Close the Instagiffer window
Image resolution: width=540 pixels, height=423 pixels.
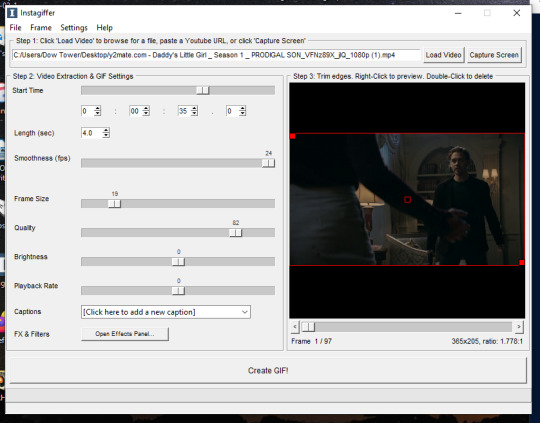coord(517,13)
